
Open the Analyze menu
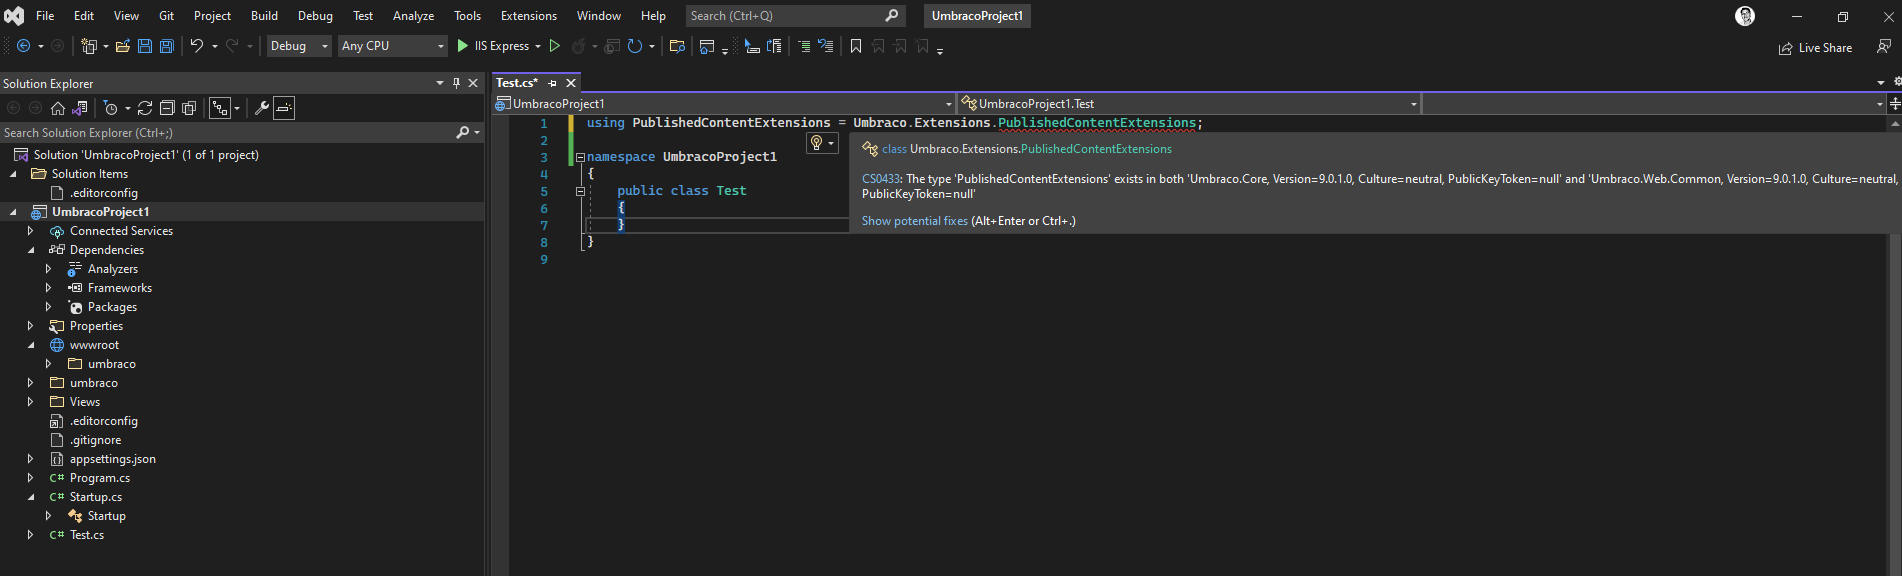click(413, 16)
